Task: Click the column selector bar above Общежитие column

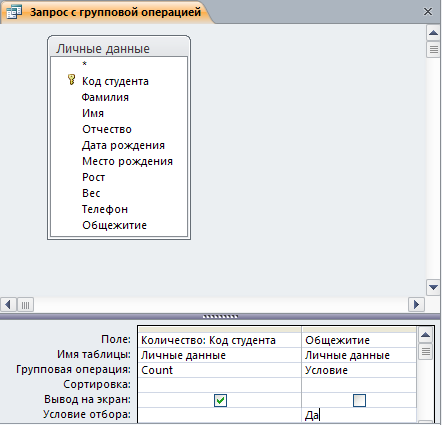Action: tap(359, 329)
